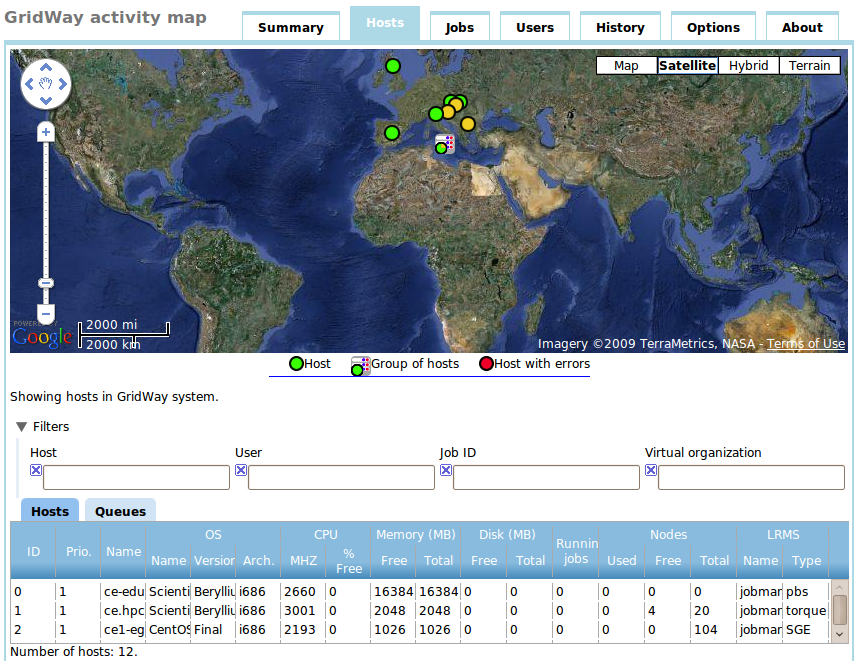859x667 pixels.
Task: Click the green marker west of yellow cluster
Action: point(436,114)
